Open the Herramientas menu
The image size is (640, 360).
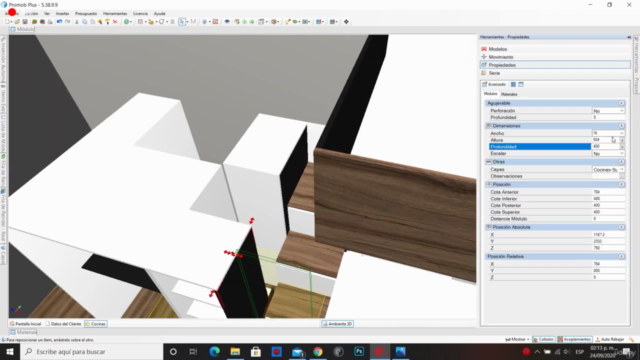115,13
